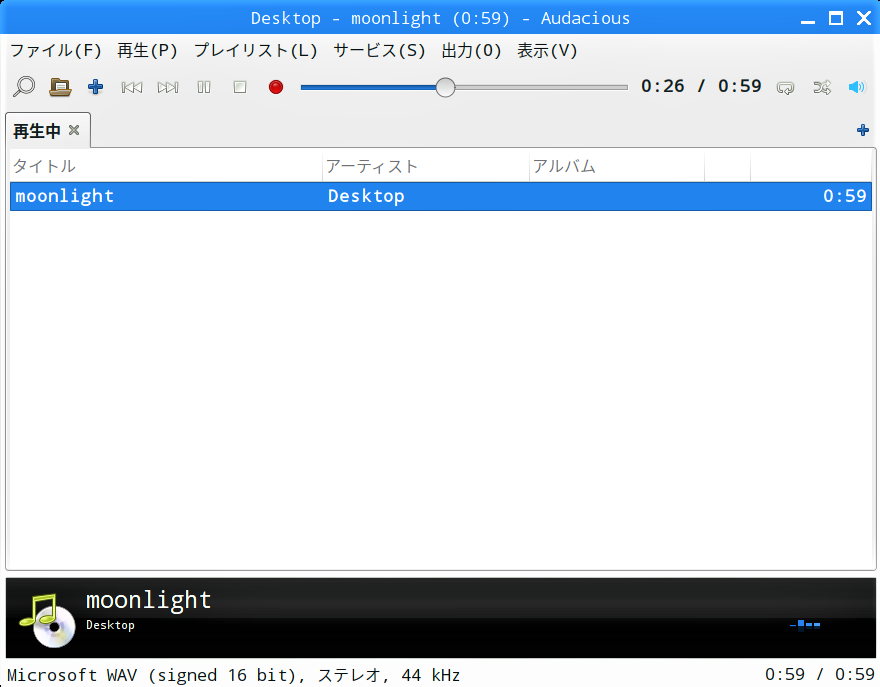This screenshot has width=880, height=687.
Task: Toggle shuffle mode
Action: pyautogui.click(x=822, y=88)
